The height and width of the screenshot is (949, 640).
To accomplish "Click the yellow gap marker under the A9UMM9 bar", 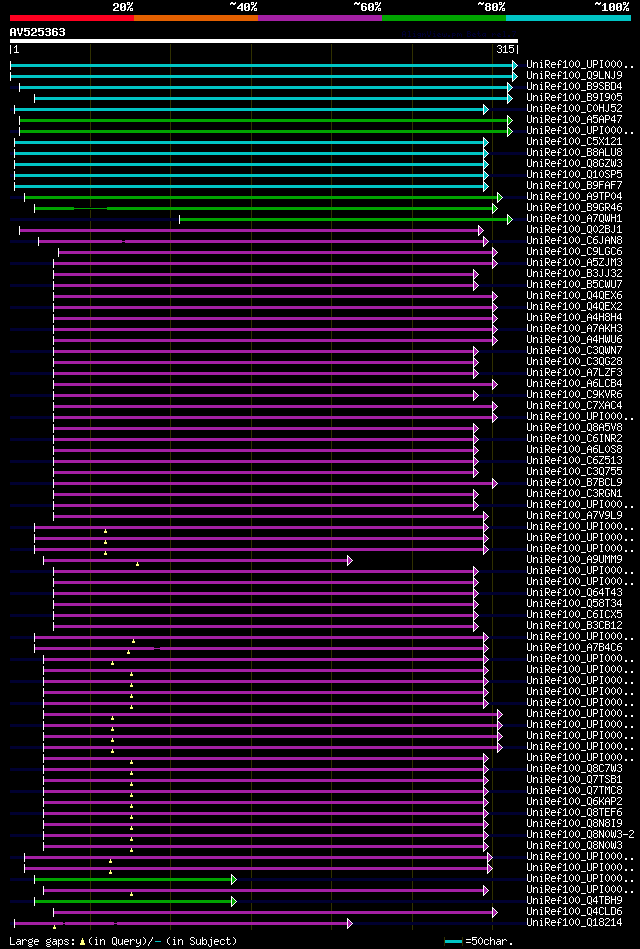I will (x=137, y=564).
